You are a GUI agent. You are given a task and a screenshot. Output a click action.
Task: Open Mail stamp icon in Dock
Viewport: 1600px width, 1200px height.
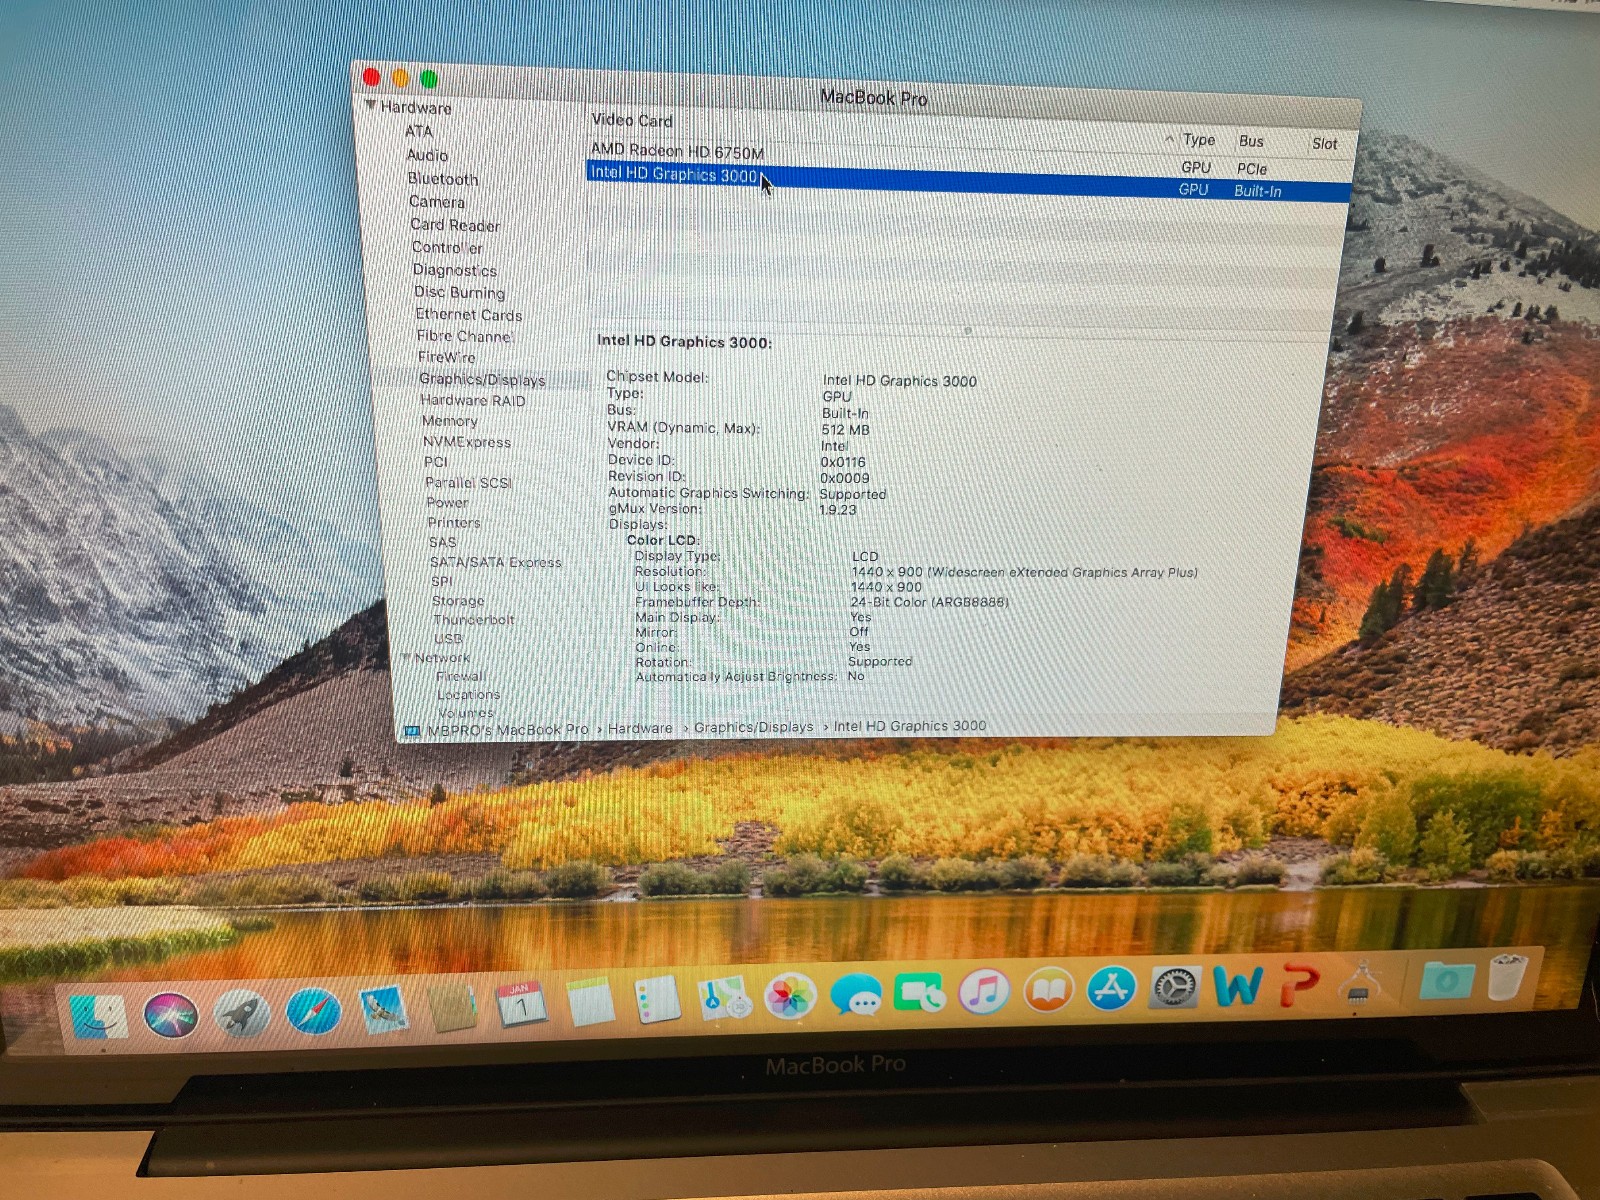coord(384,1010)
